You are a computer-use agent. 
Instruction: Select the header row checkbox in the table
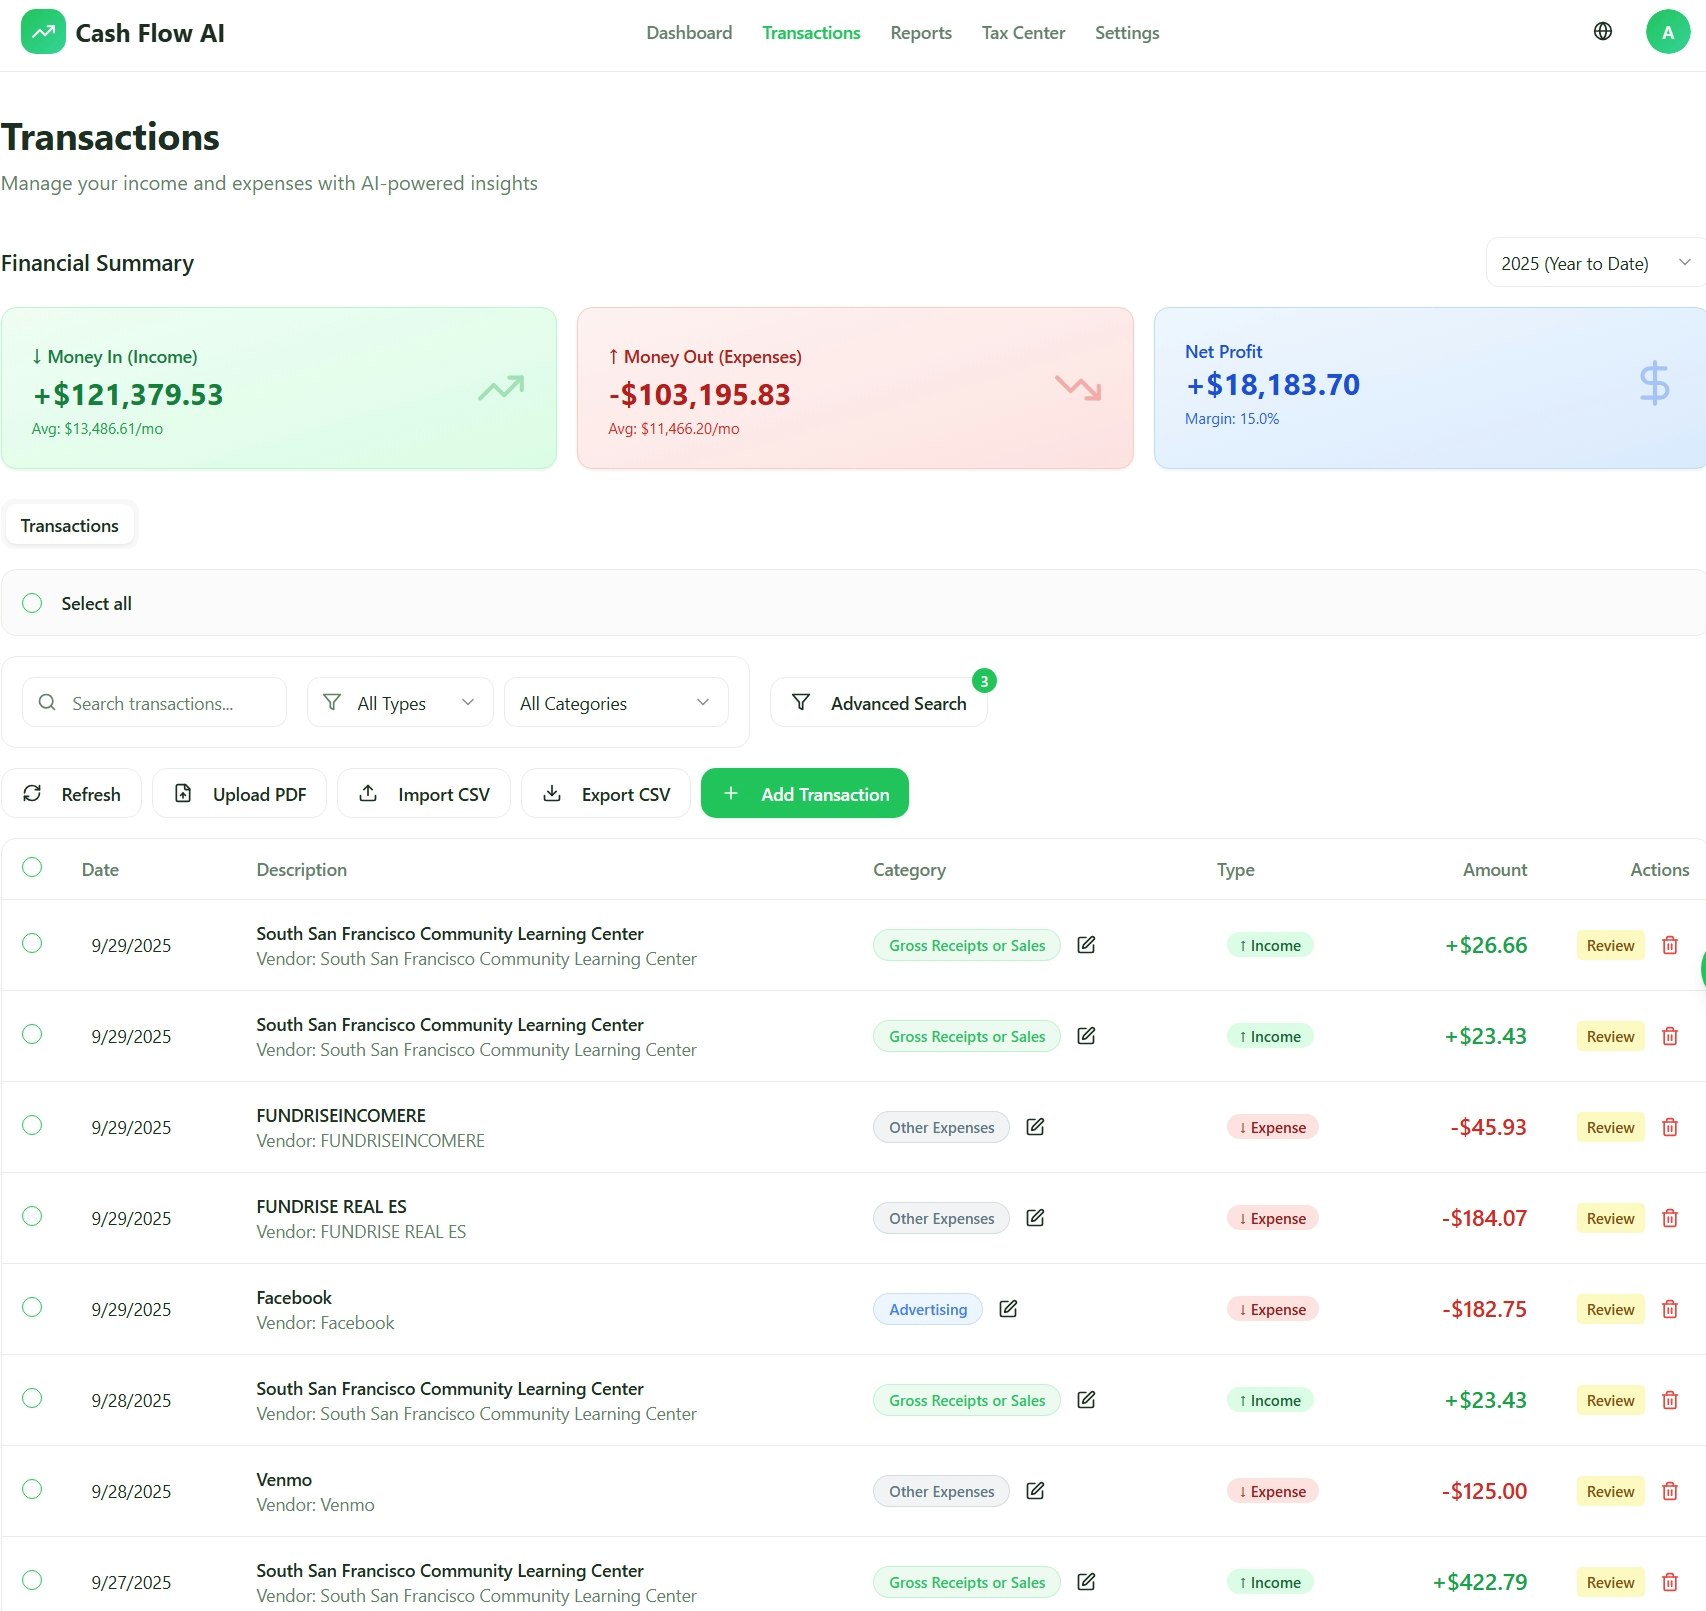pos(32,868)
